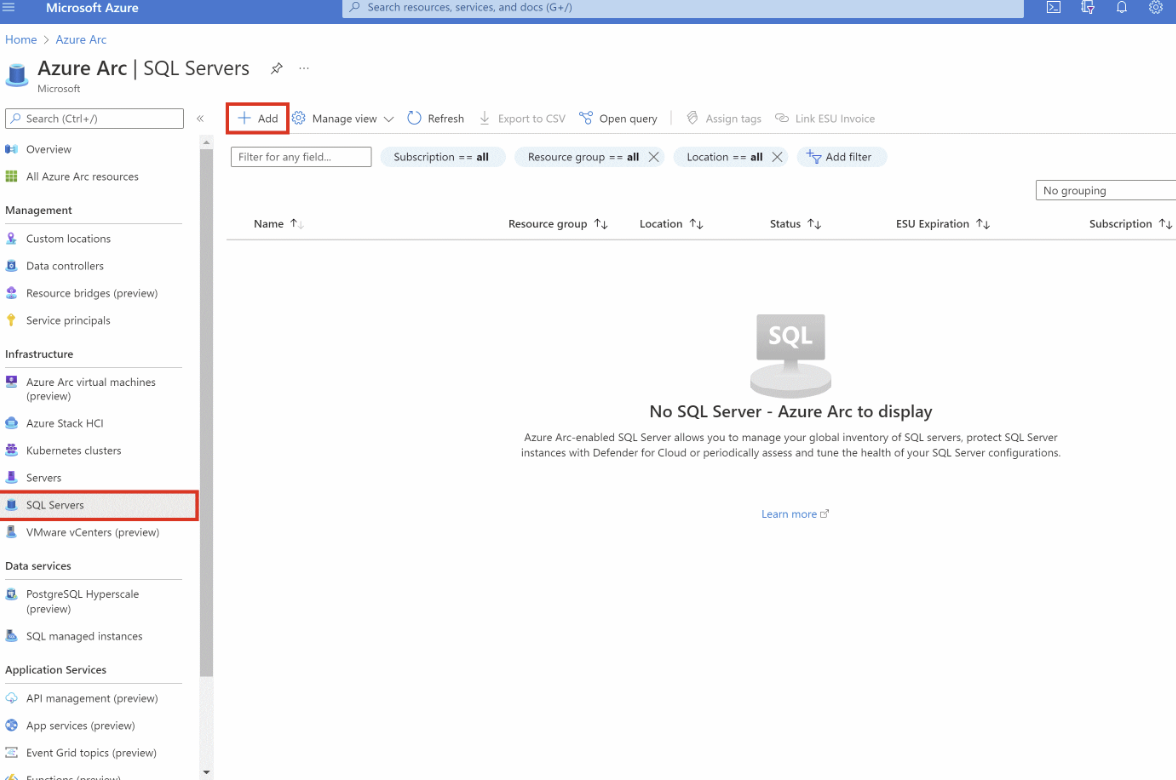1176x780 pixels.
Task: Click Open query
Action: [x=618, y=118]
